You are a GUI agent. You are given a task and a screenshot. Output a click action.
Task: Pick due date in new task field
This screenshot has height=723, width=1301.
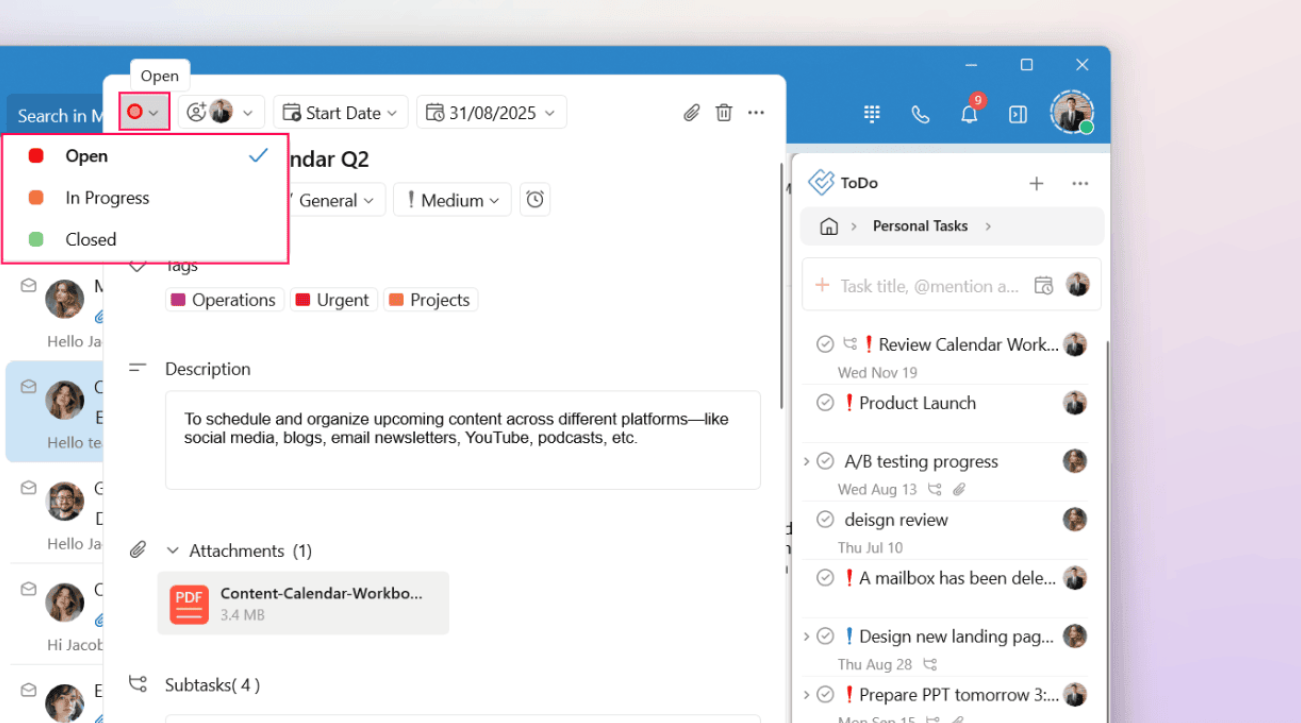(x=1043, y=285)
